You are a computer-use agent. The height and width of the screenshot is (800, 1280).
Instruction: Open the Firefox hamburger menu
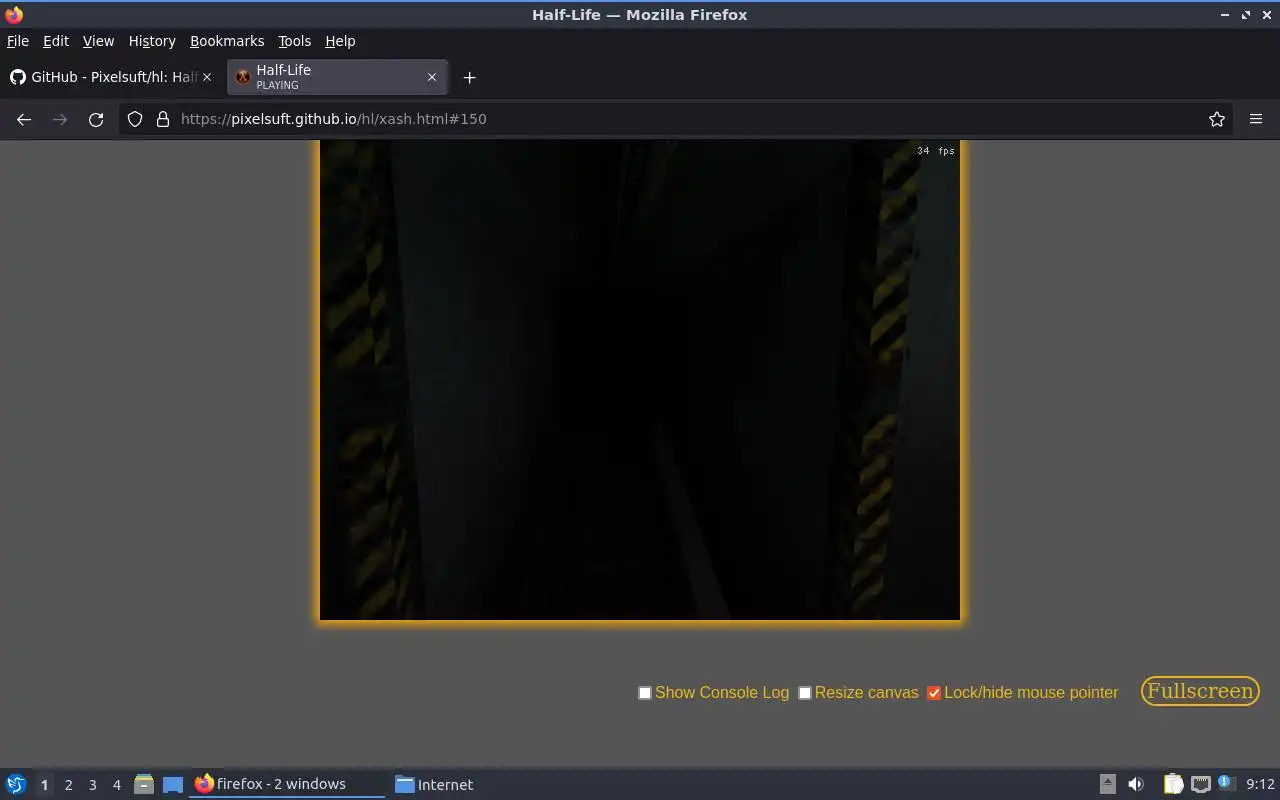point(1256,119)
